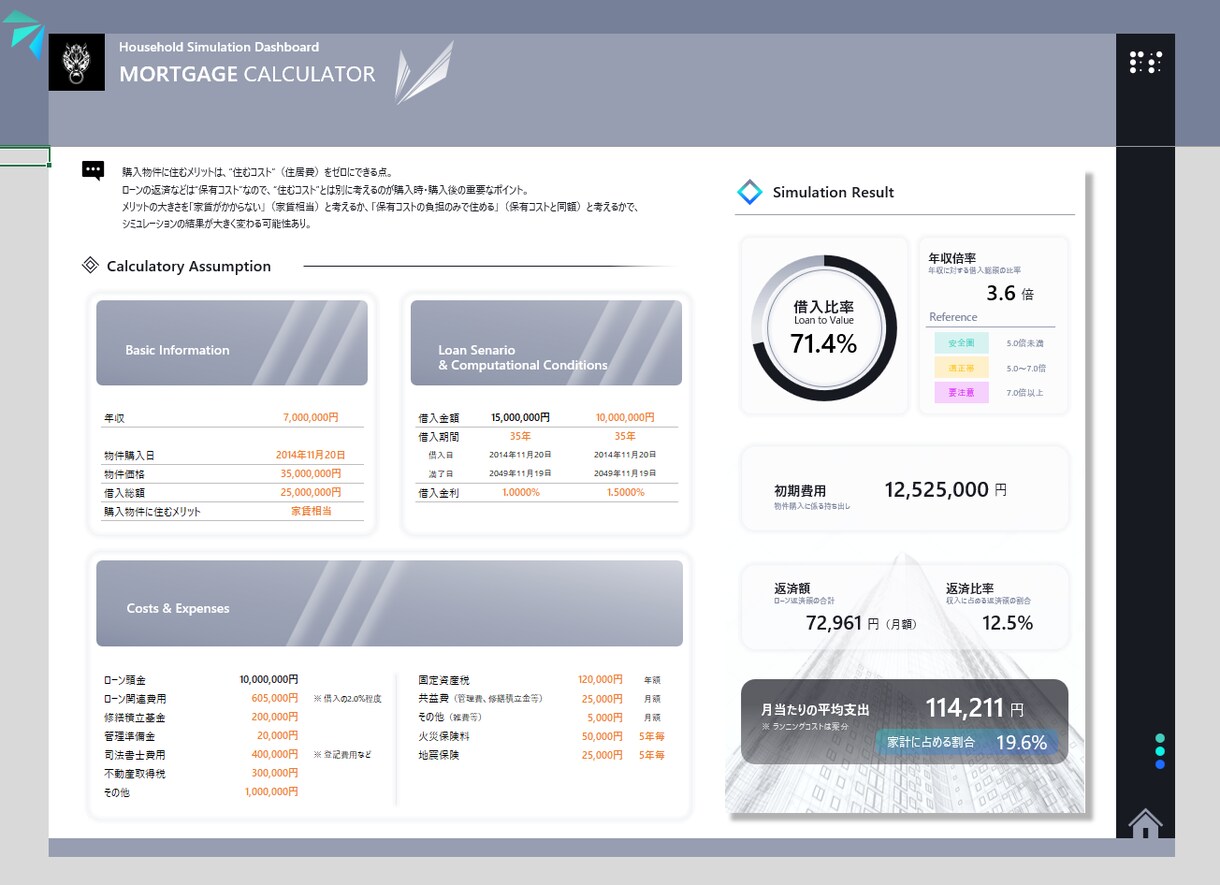Image resolution: width=1220 pixels, height=885 pixels.
Task: Click the lion emblem logo in the header
Action: pyautogui.click(x=77, y=62)
